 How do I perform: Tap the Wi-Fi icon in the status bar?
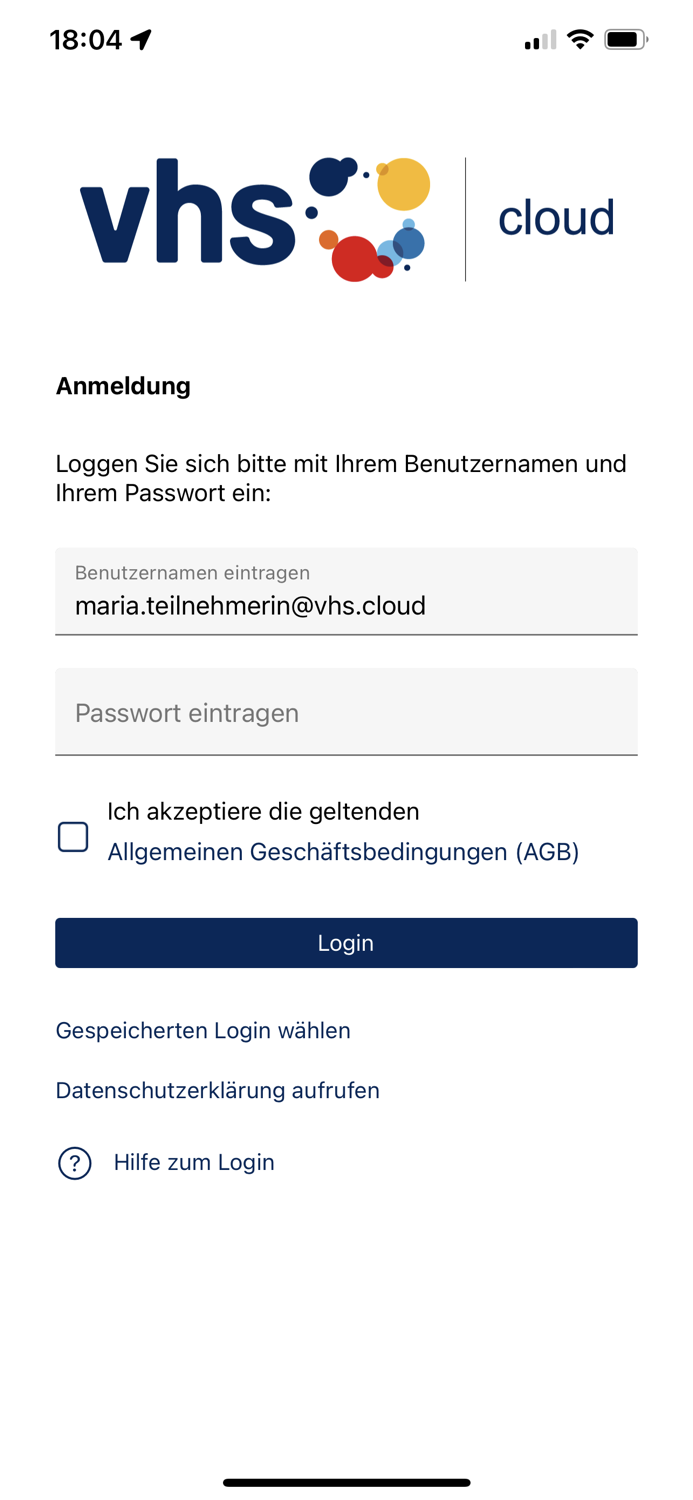tap(582, 40)
